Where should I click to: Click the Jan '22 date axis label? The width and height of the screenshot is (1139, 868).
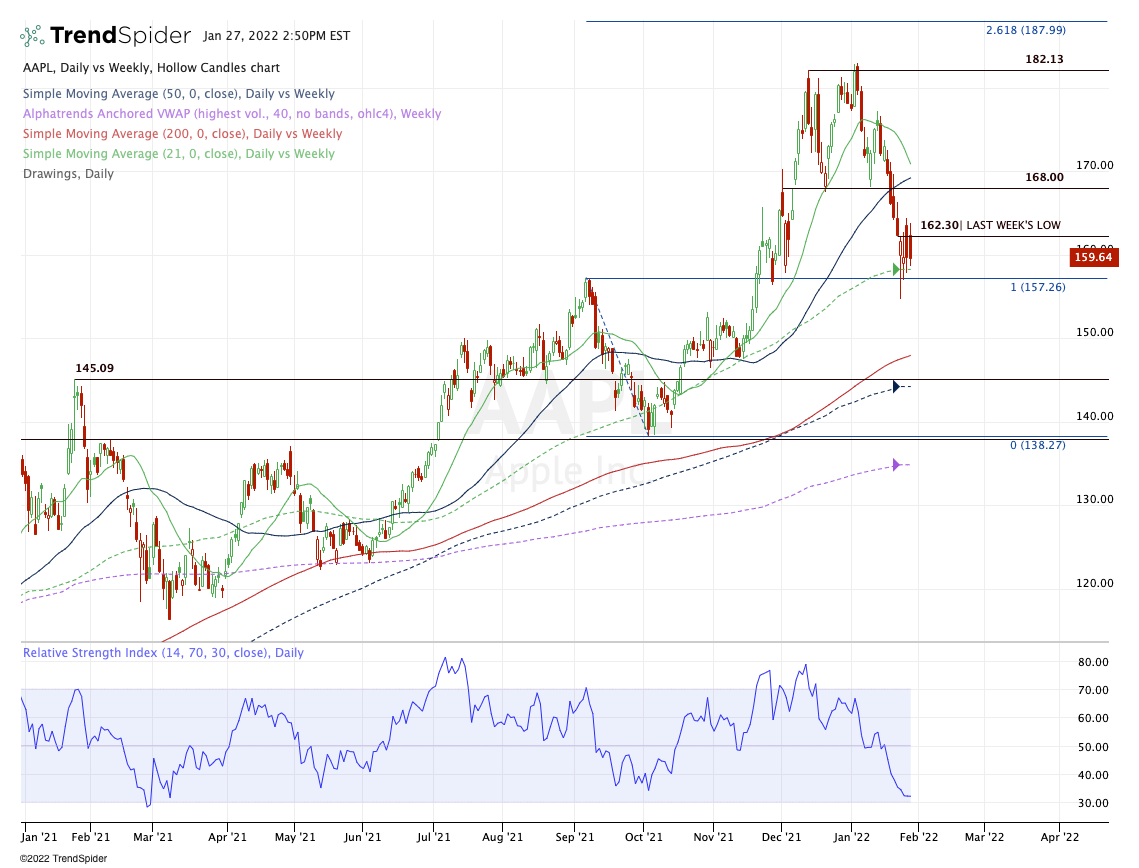pos(851,837)
